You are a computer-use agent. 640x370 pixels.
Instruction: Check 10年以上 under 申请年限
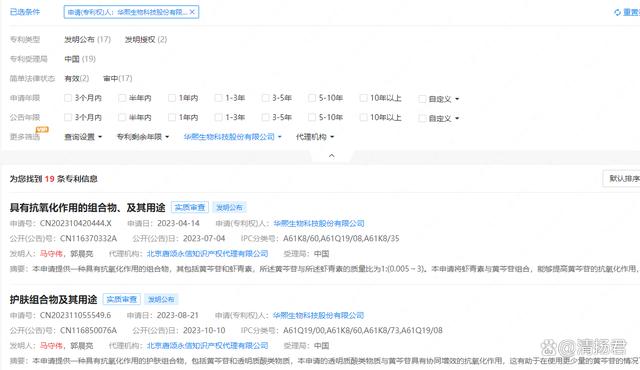pos(363,98)
